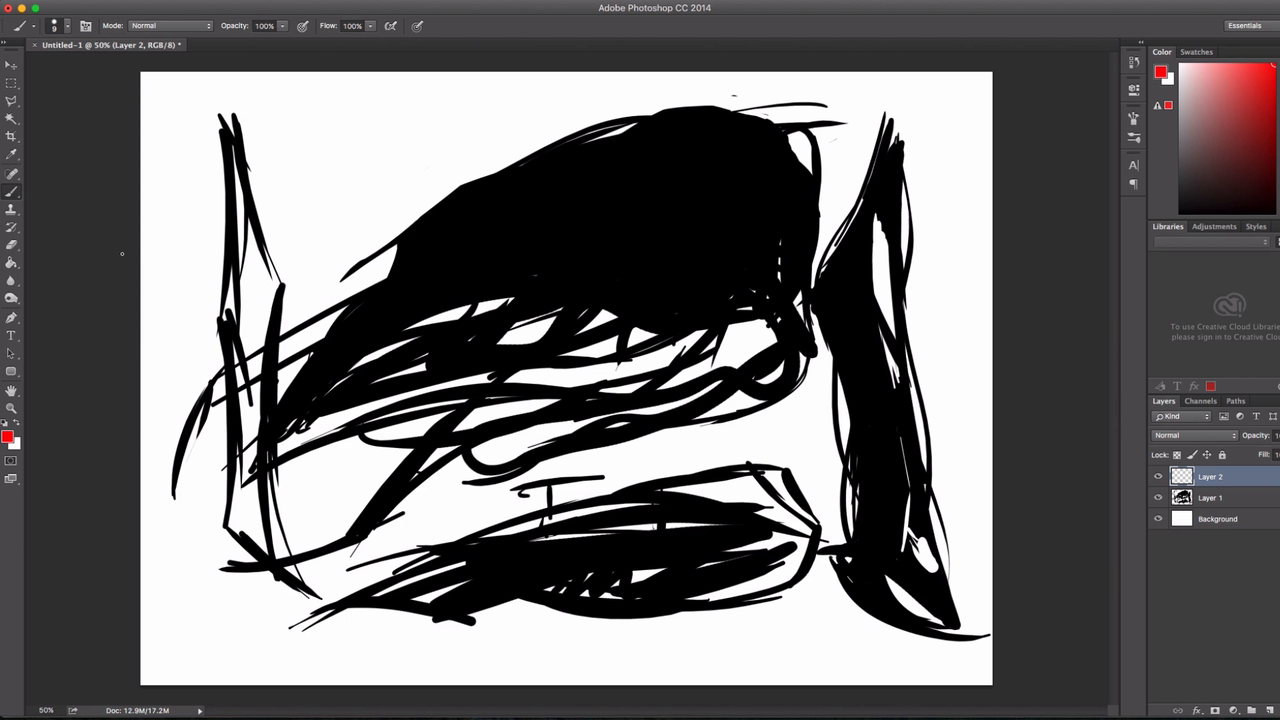Select the Blur tool
The height and width of the screenshot is (720, 1280).
[x=11, y=281]
